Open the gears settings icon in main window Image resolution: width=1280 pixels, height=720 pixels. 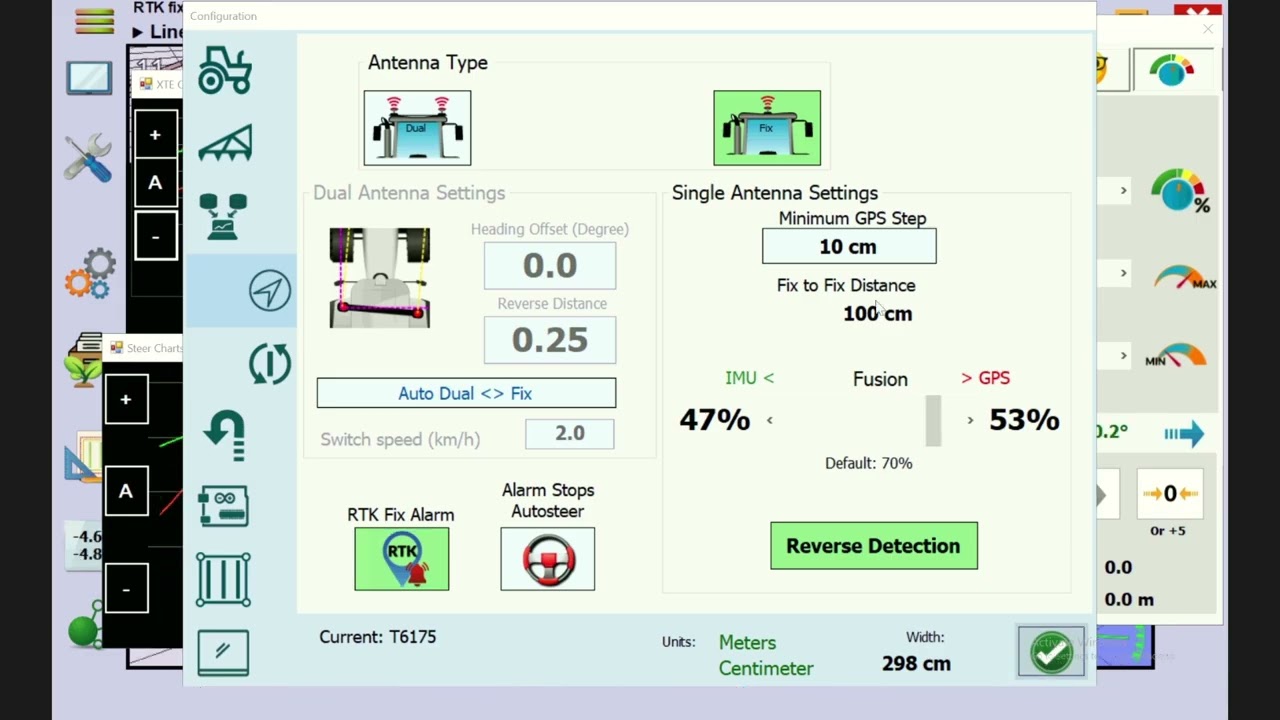click(x=90, y=274)
